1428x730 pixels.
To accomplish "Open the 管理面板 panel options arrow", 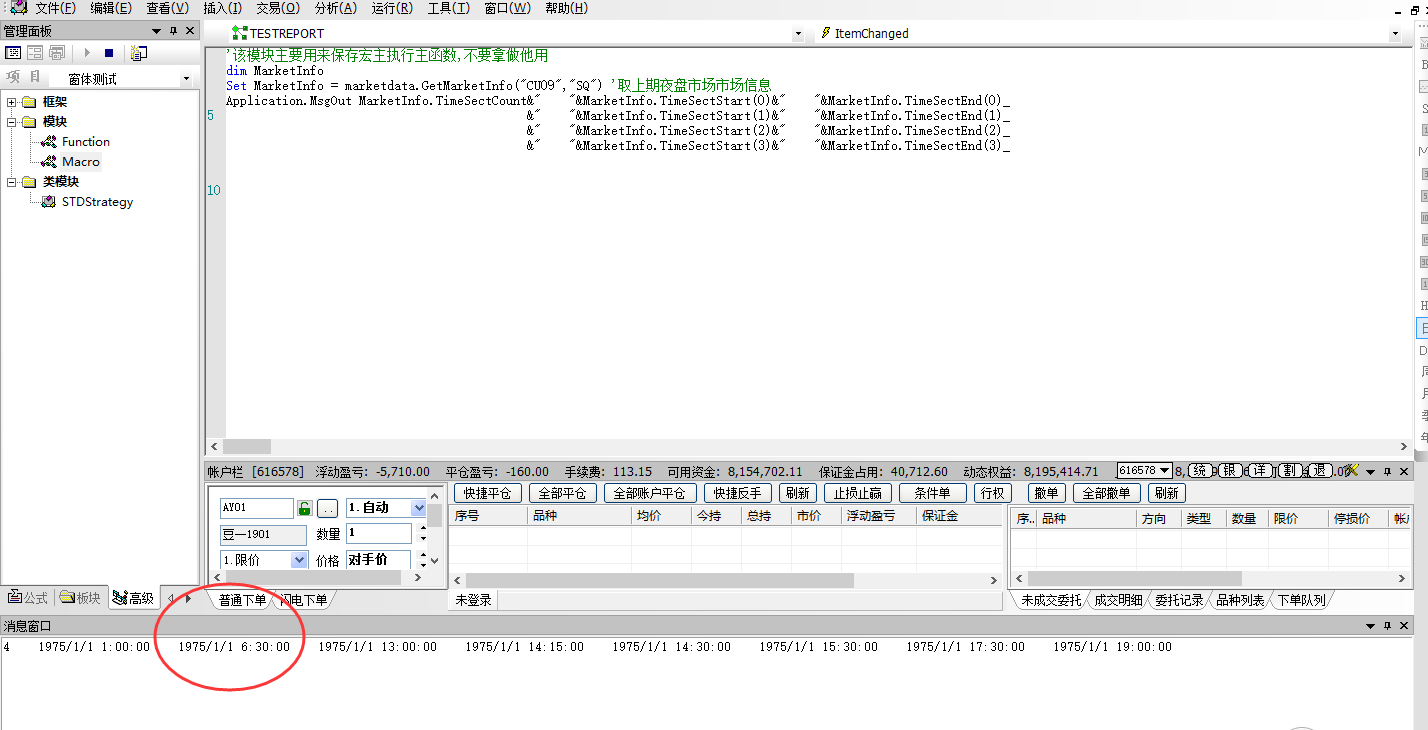I will tap(156, 32).
